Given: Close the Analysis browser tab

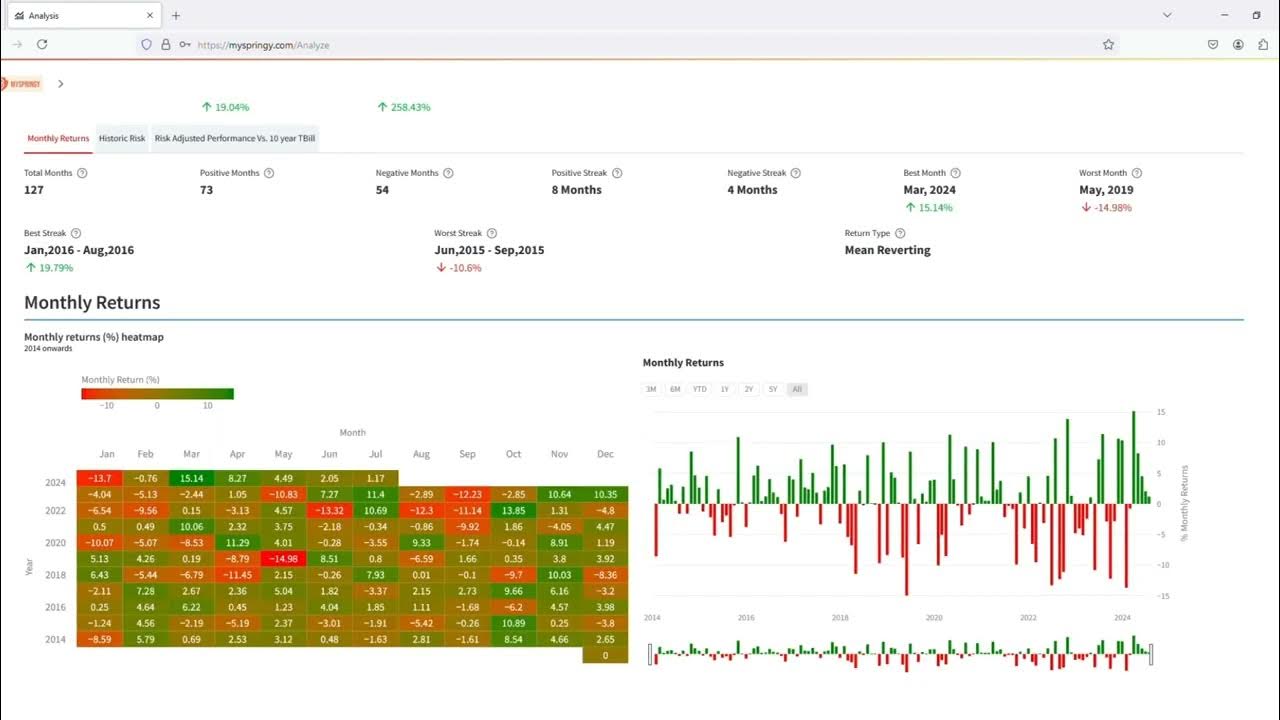Looking at the screenshot, I should pyautogui.click(x=151, y=16).
